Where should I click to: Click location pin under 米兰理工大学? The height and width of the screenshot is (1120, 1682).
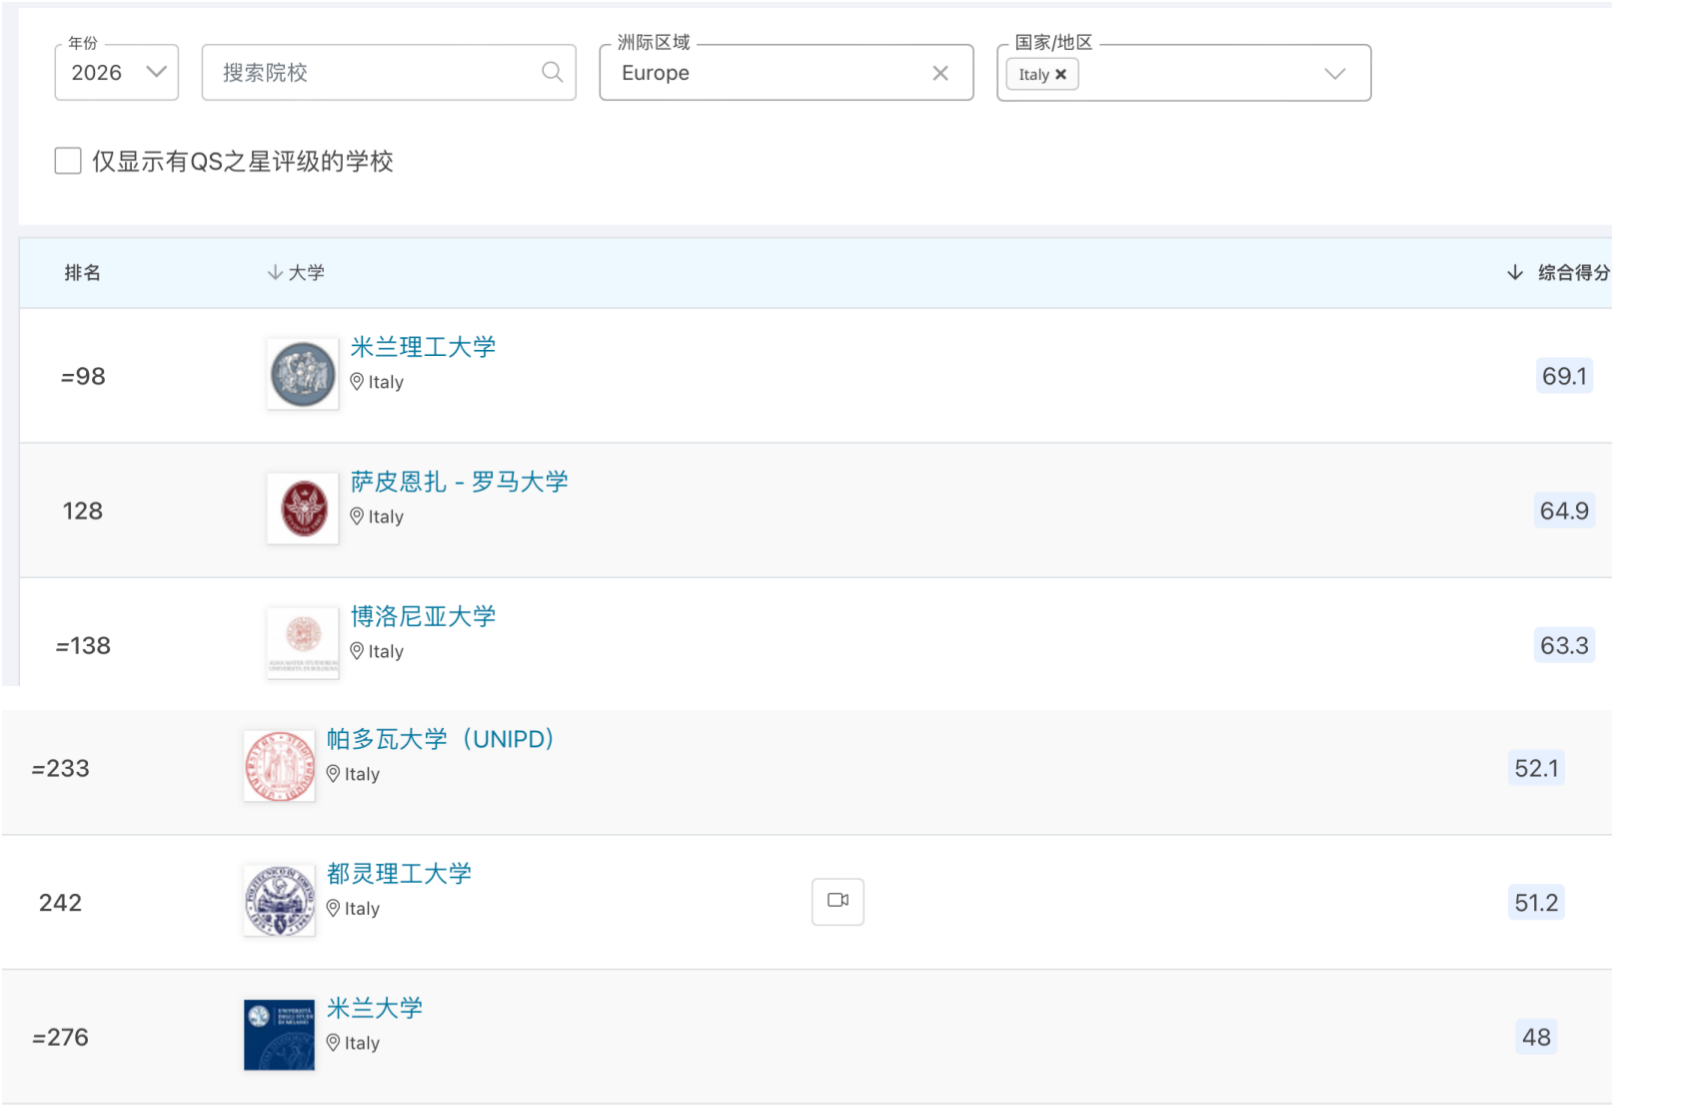pos(357,381)
